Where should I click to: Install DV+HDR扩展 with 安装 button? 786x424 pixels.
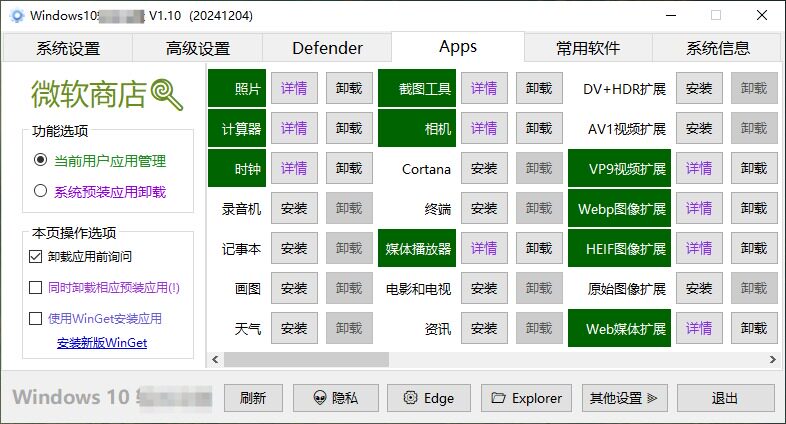[x=699, y=88]
